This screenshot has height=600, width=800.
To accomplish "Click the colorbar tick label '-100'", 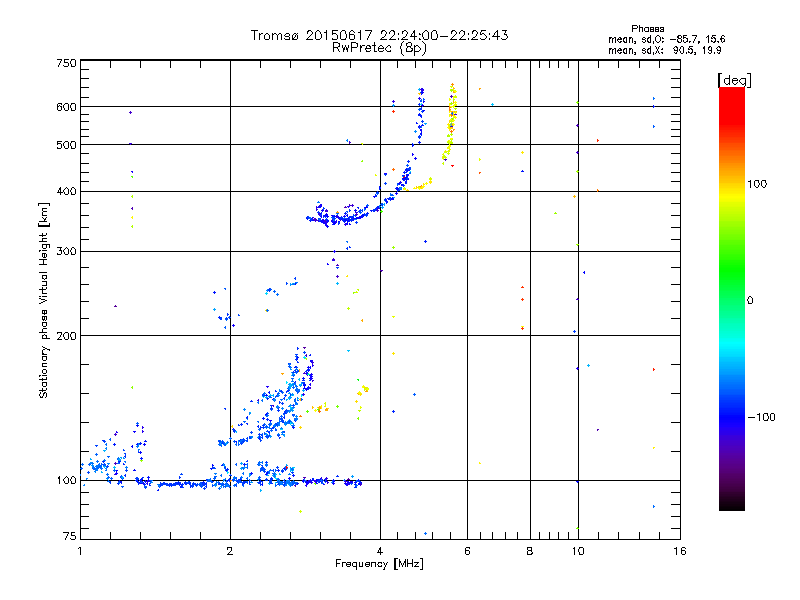I will (x=762, y=417).
